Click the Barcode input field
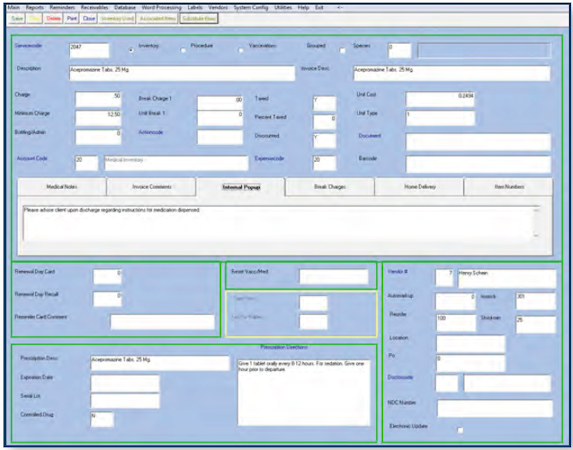 point(478,164)
